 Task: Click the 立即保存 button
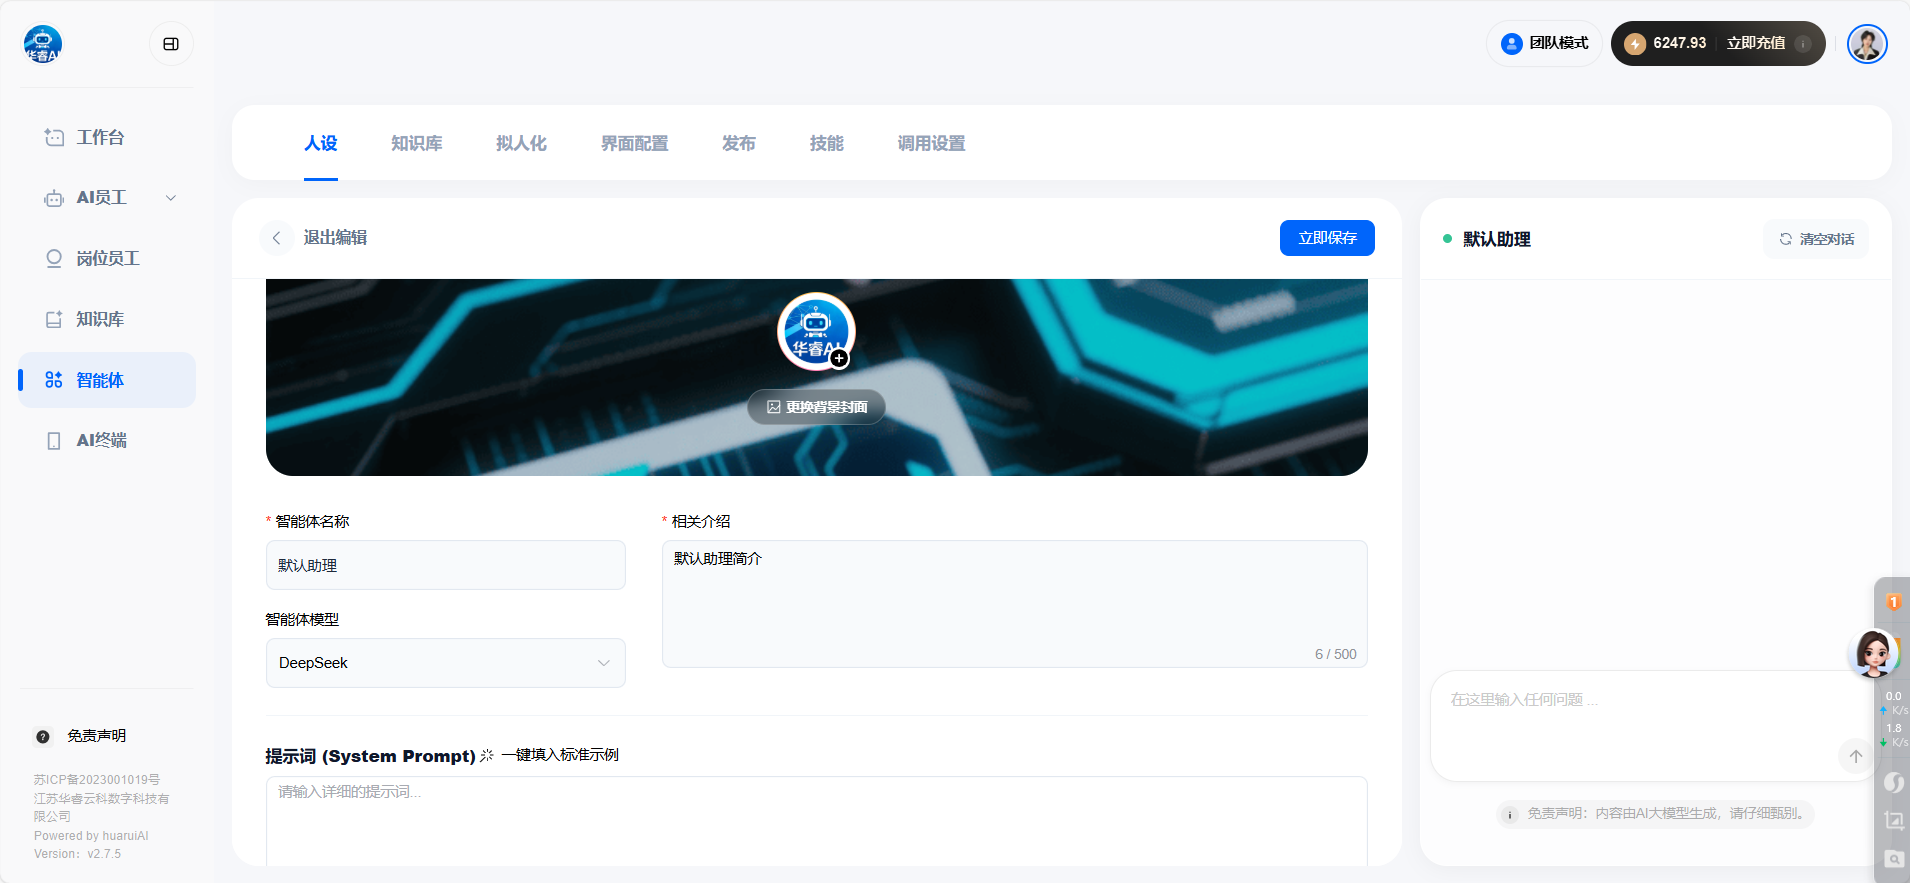click(1327, 238)
